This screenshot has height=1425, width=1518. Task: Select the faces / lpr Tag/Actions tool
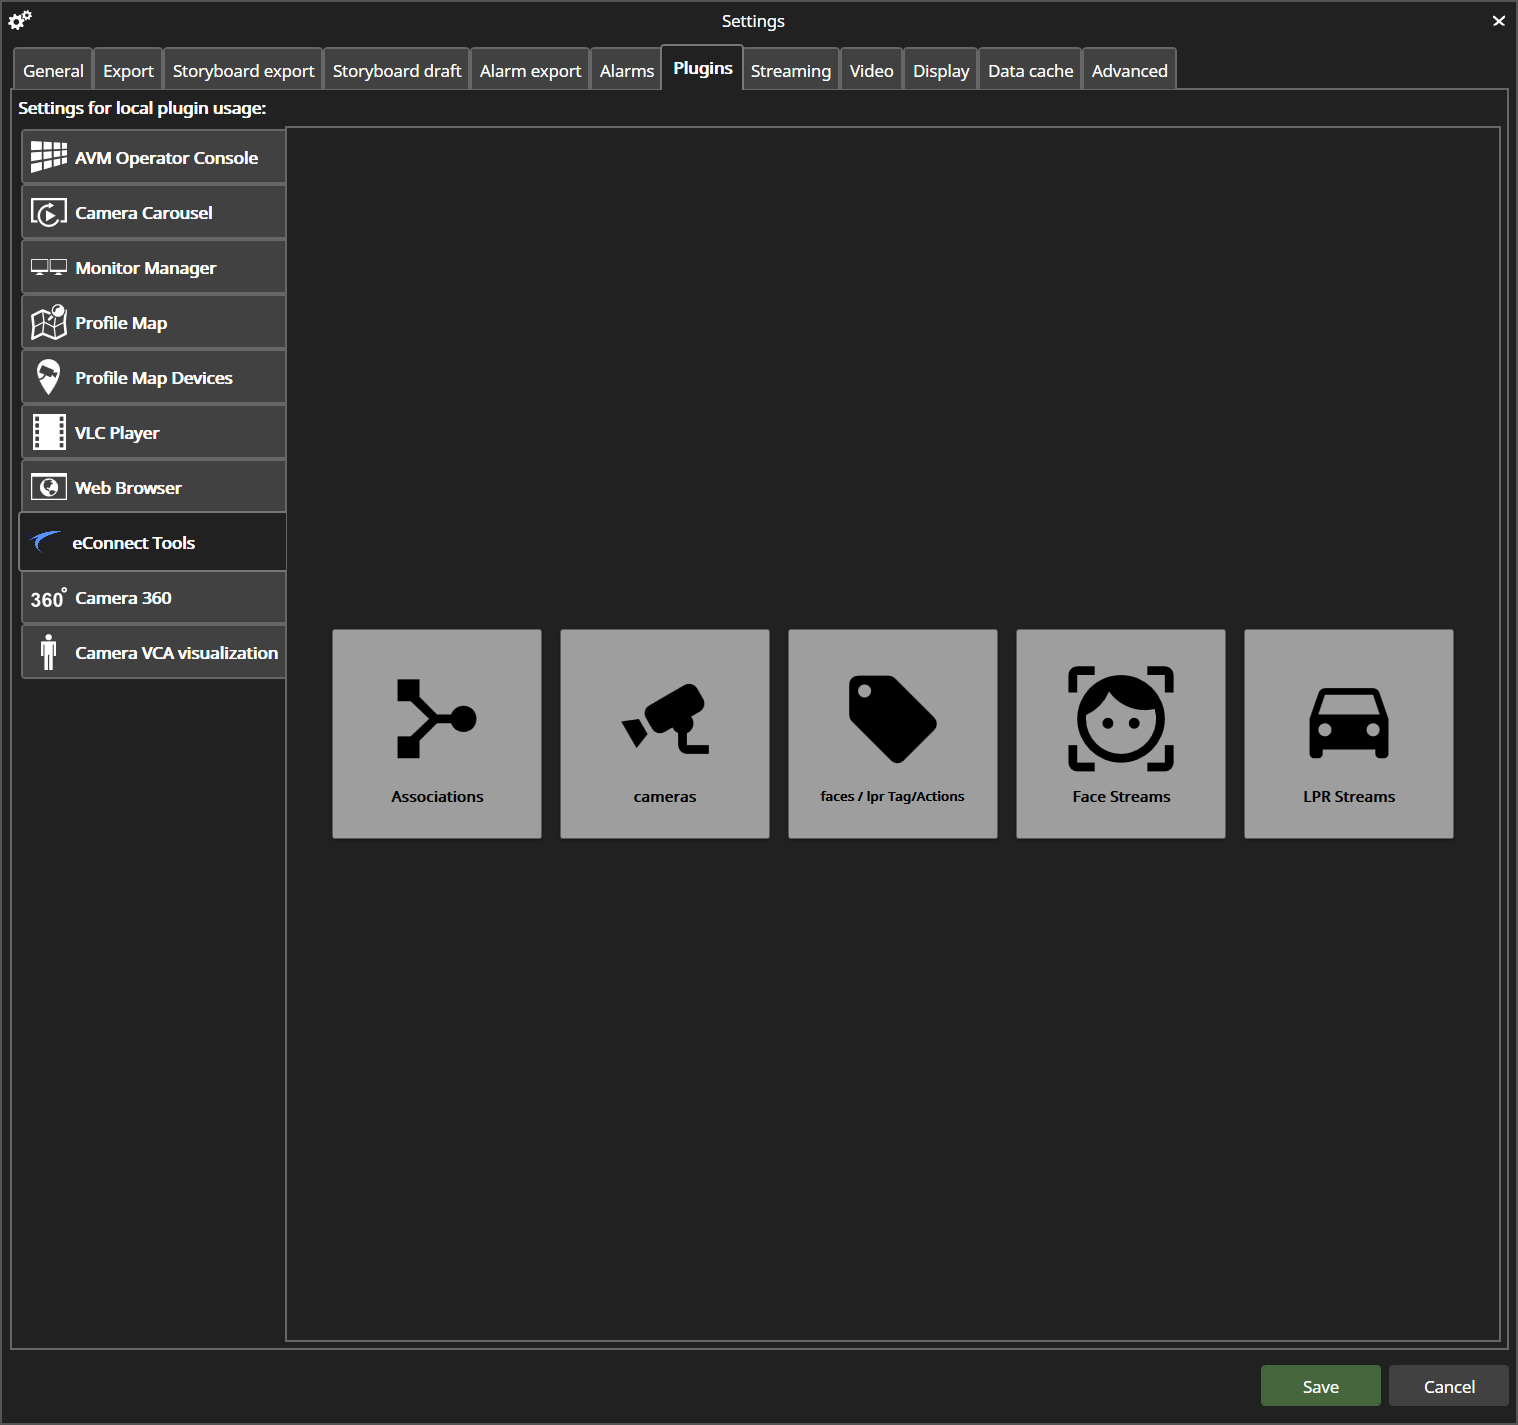[x=892, y=733]
